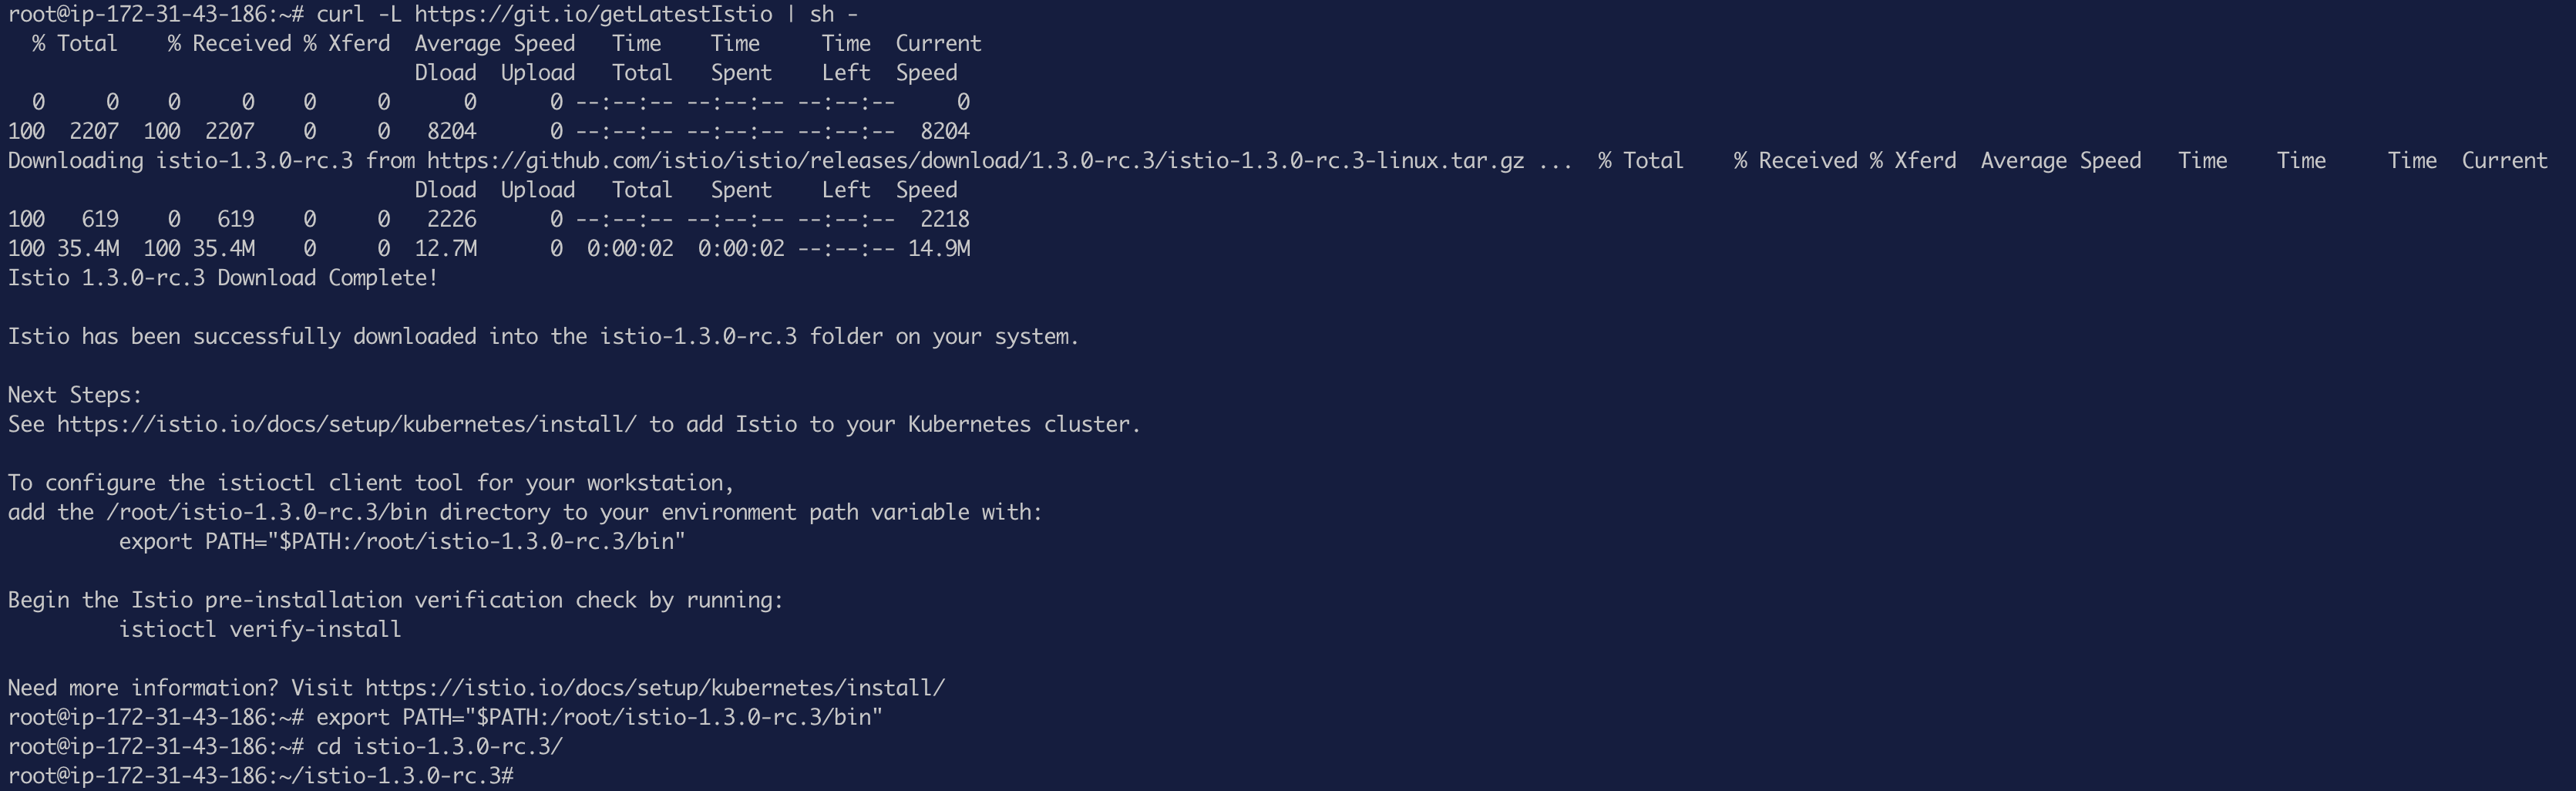The image size is (2576, 791).
Task: Click the git.io/getLatestIstio URL in the curl command
Action: (x=593, y=15)
